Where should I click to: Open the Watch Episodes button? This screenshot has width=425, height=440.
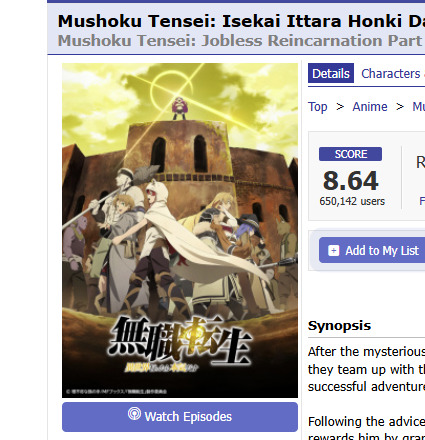(180, 417)
